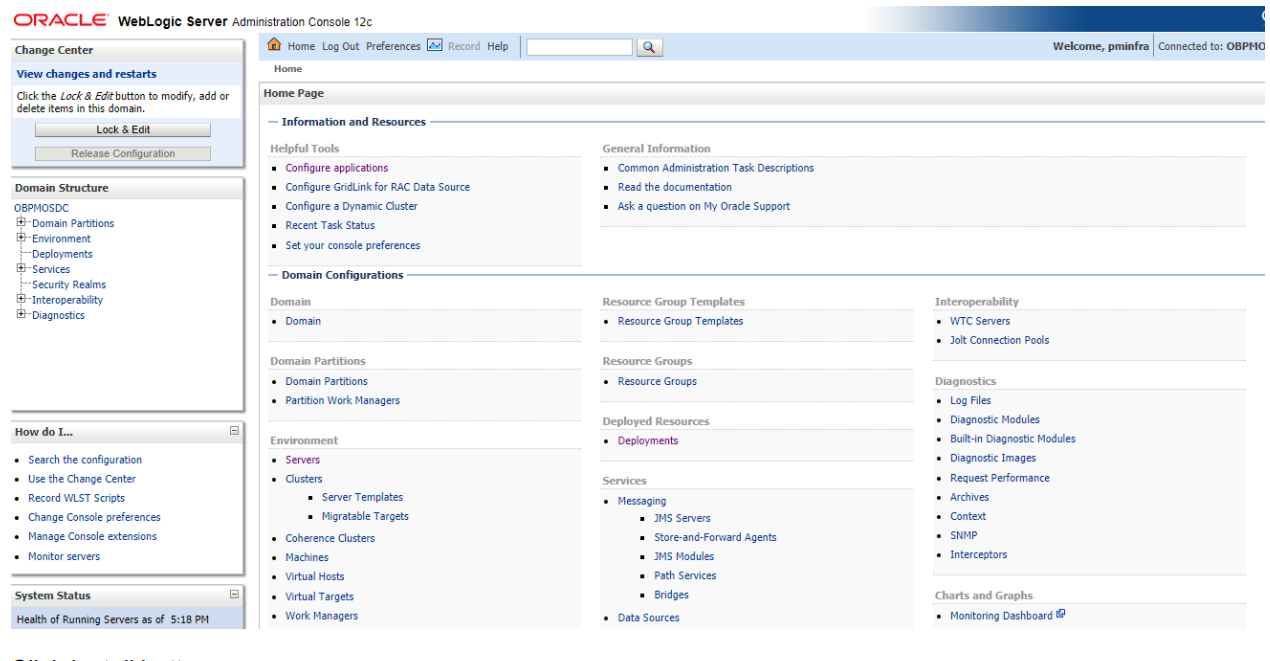Click the Record chart icon
The width and height of the screenshot is (1270, 661).
(434, 45)
